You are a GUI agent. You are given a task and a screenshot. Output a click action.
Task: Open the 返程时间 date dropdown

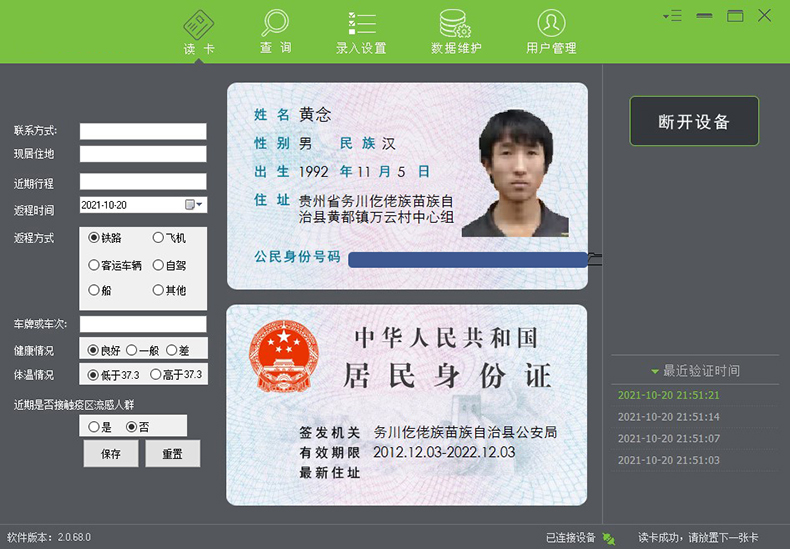[195, 205]
